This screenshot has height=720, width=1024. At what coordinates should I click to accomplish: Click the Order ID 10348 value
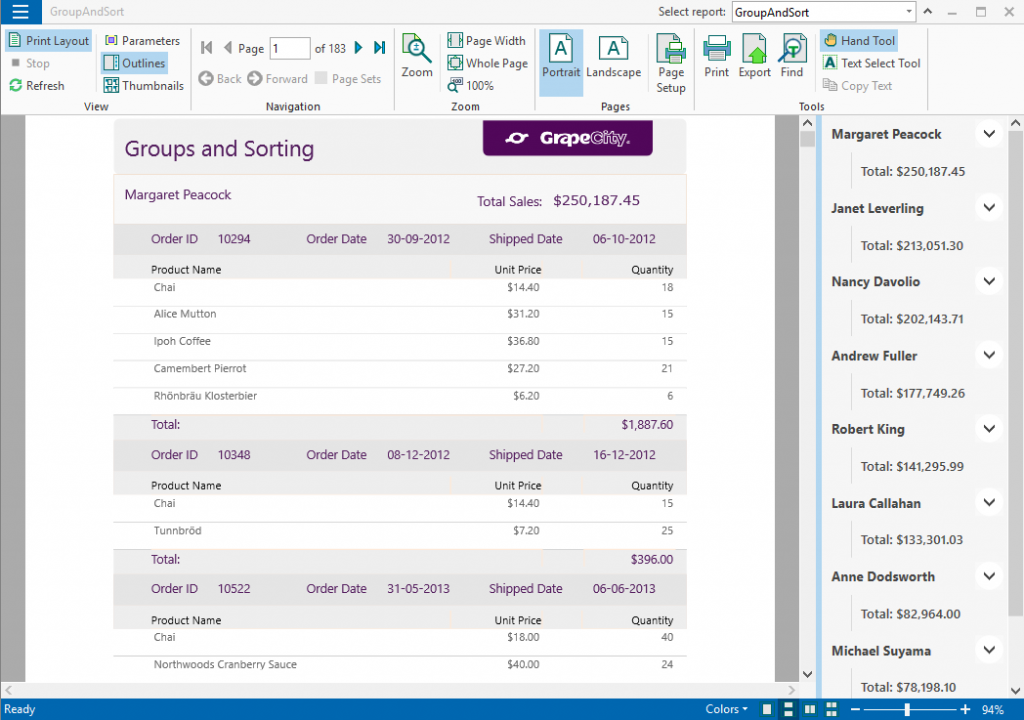point(234,455)
